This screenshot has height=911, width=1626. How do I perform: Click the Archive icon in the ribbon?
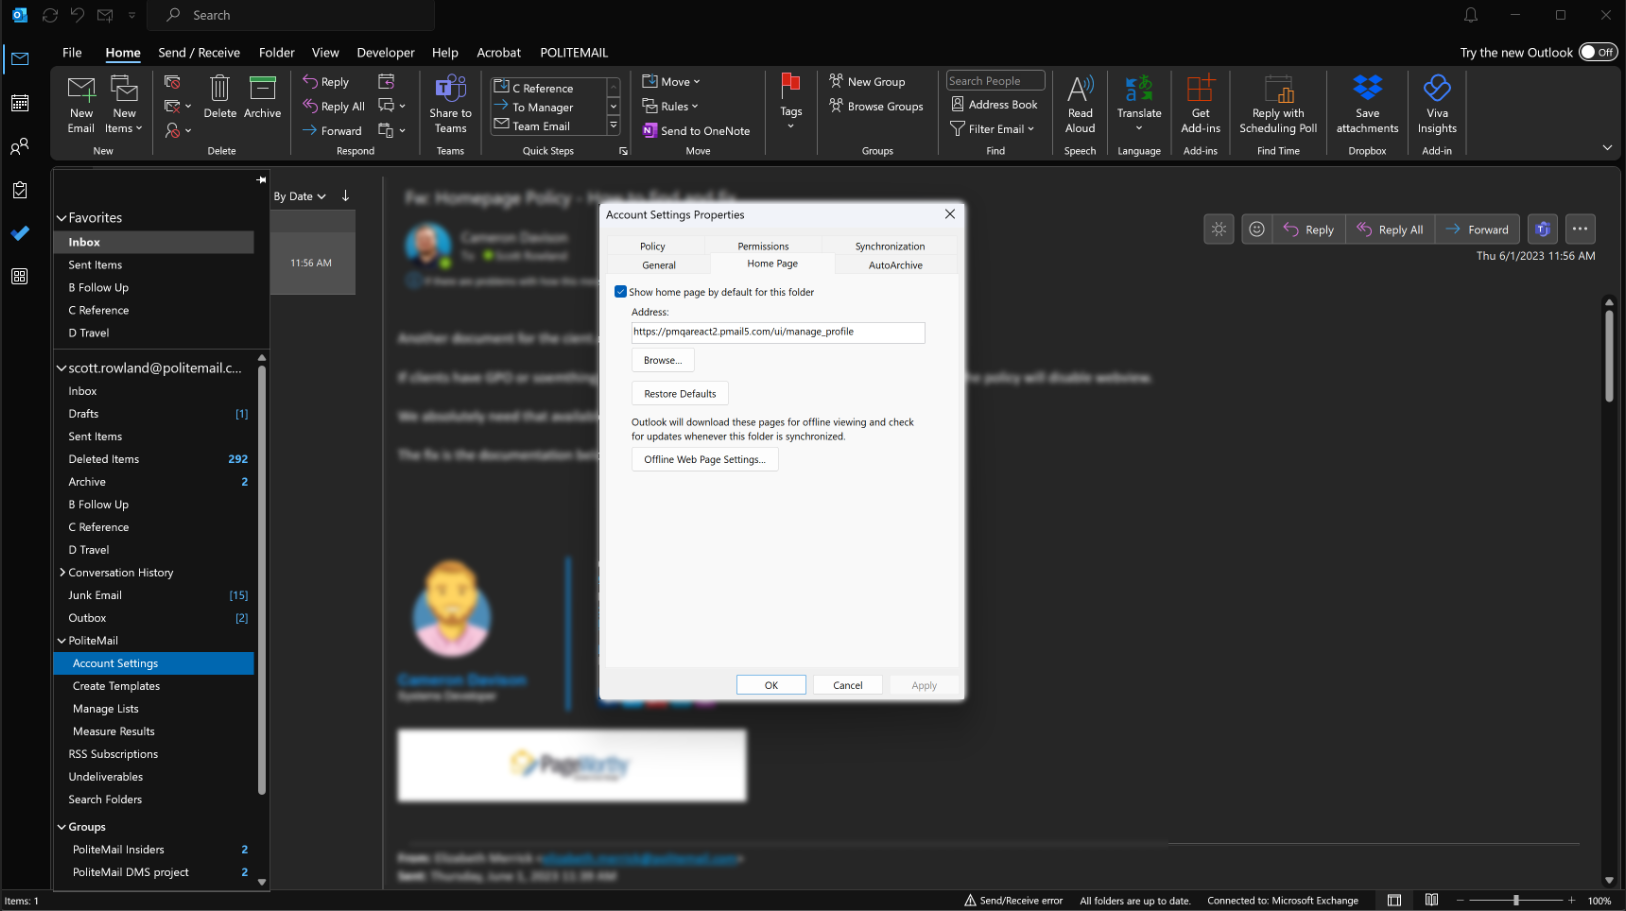[262, 89]
